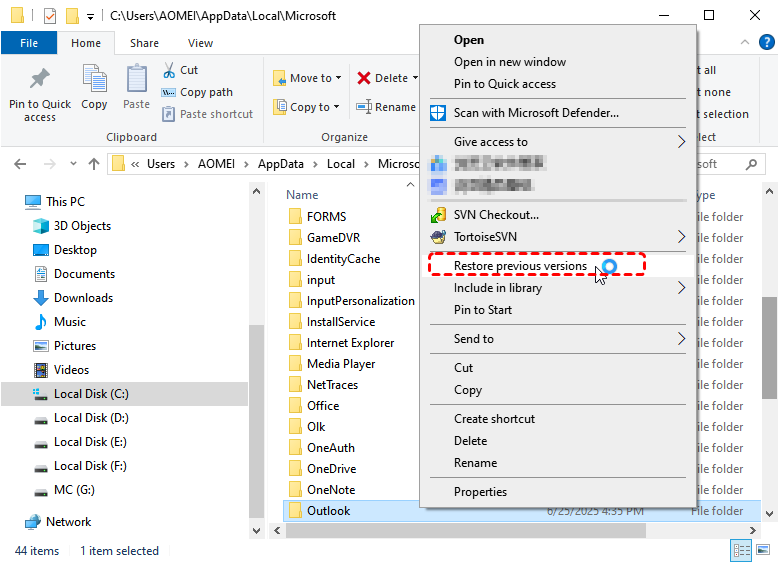This screenshot has height=563, width=779.
Task: Choose Open in new window
Action: point(510,62)
